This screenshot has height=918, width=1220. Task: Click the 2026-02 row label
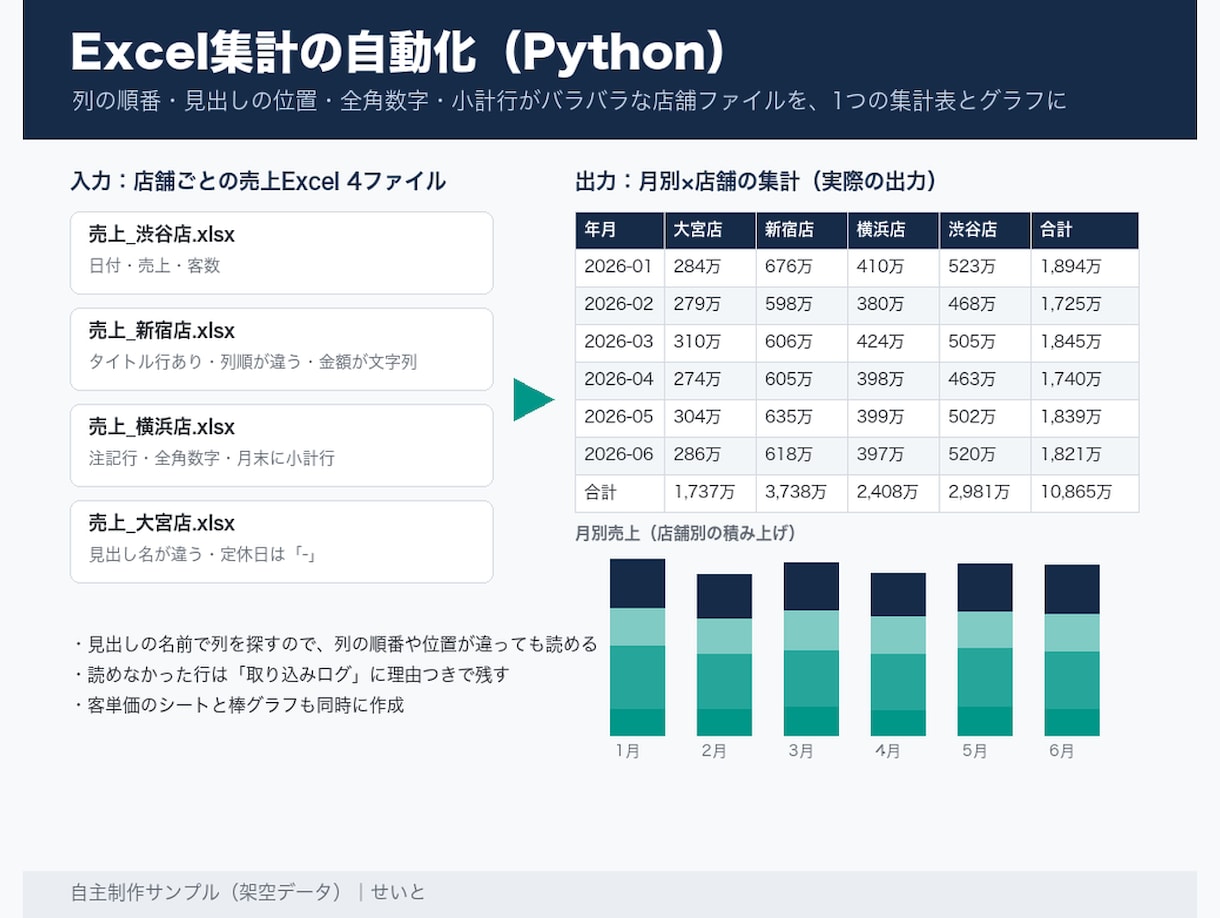coord(620,305)
